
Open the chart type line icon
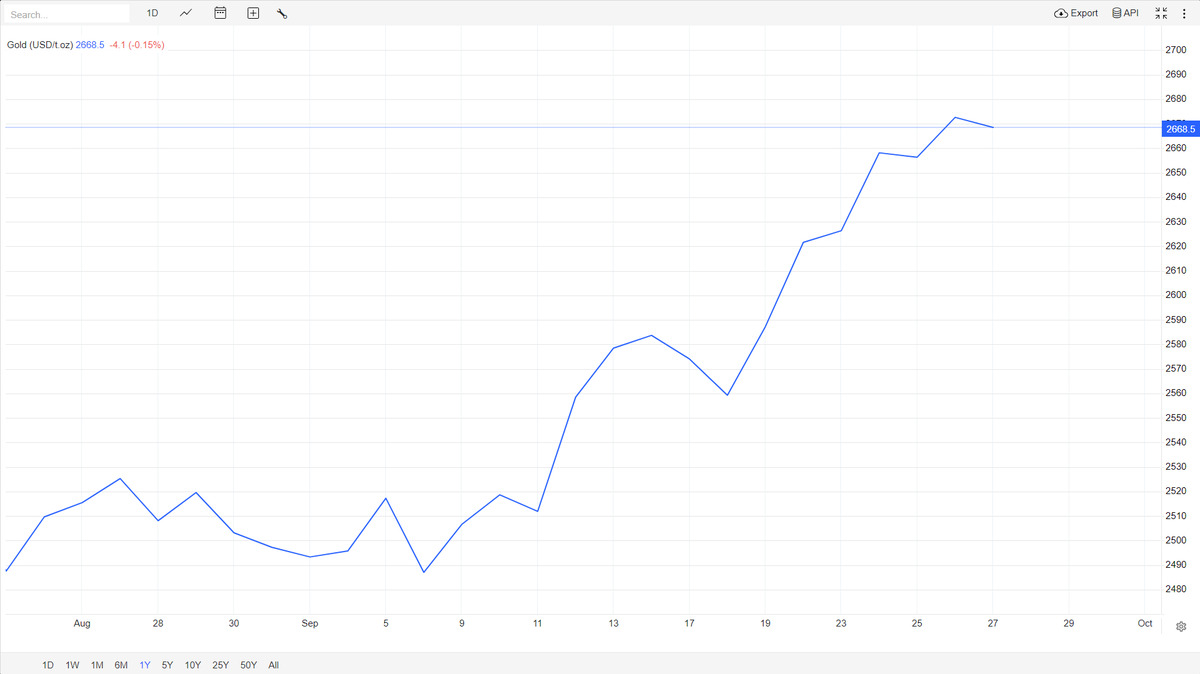point(186,13)
